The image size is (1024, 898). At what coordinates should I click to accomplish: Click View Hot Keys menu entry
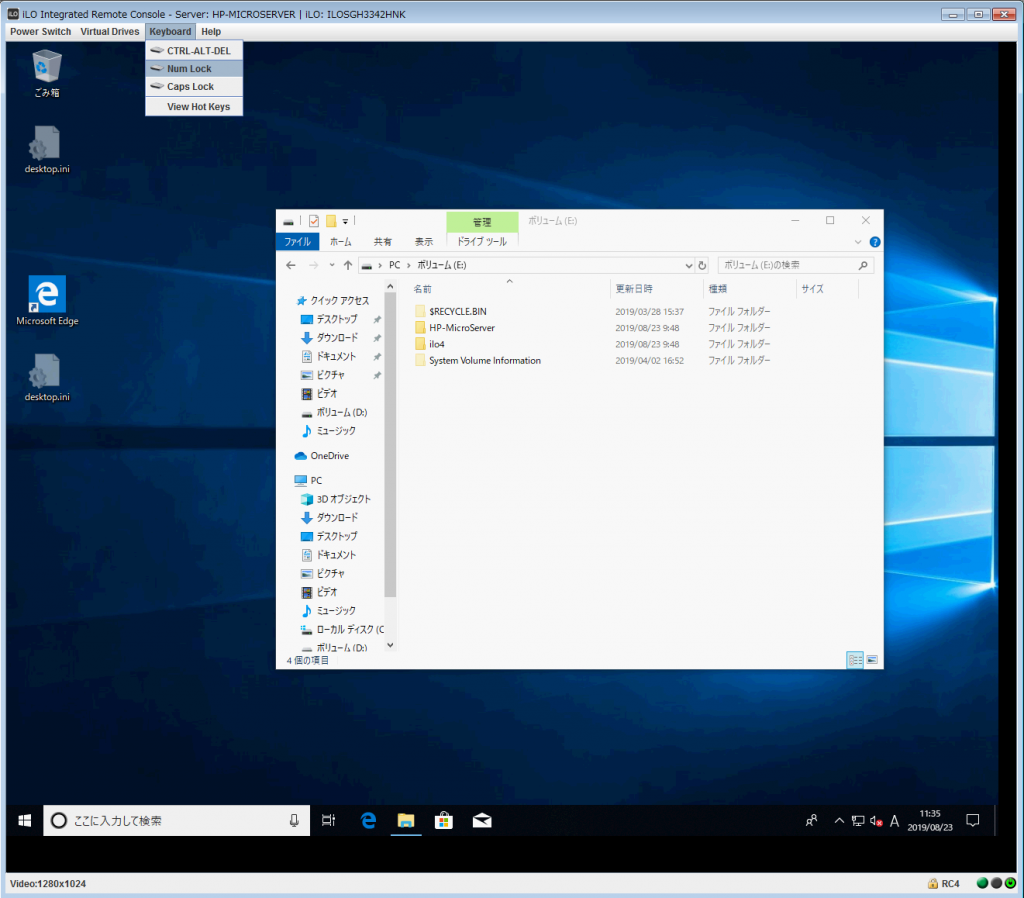click(198, 107)
